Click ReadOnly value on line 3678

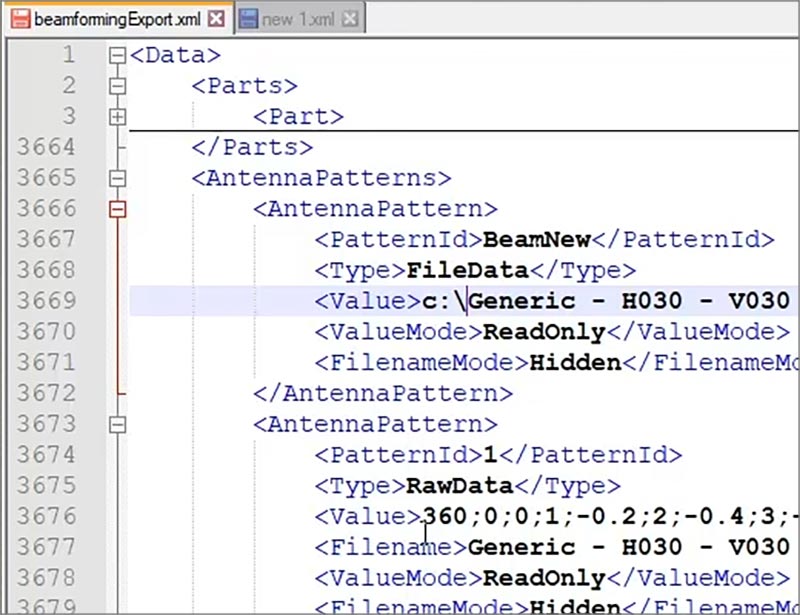coord(544,578)
